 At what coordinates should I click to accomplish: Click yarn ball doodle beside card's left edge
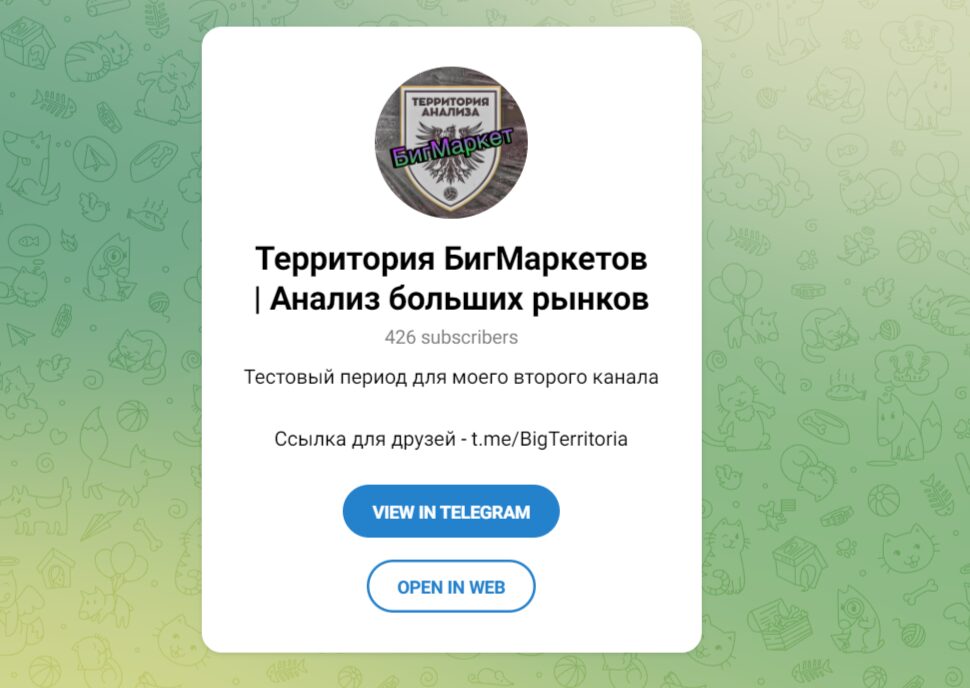160,304
